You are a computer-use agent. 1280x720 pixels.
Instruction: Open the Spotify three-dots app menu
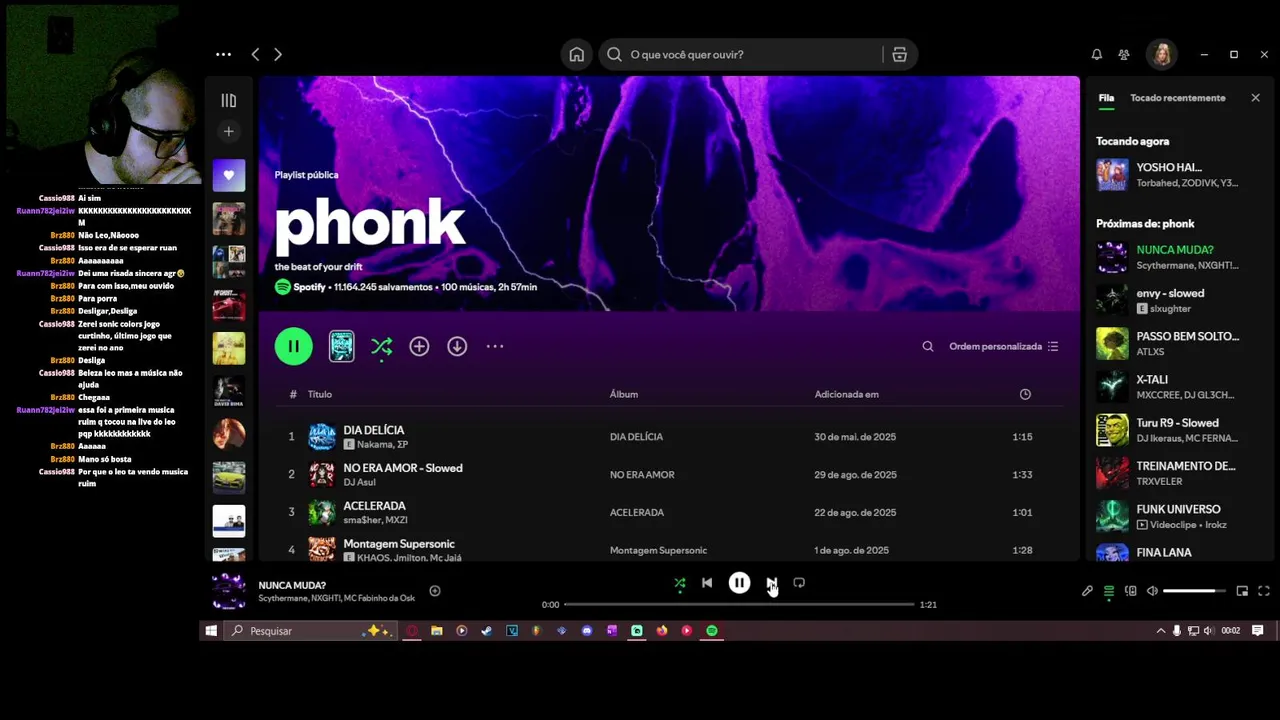click(223, 54)
